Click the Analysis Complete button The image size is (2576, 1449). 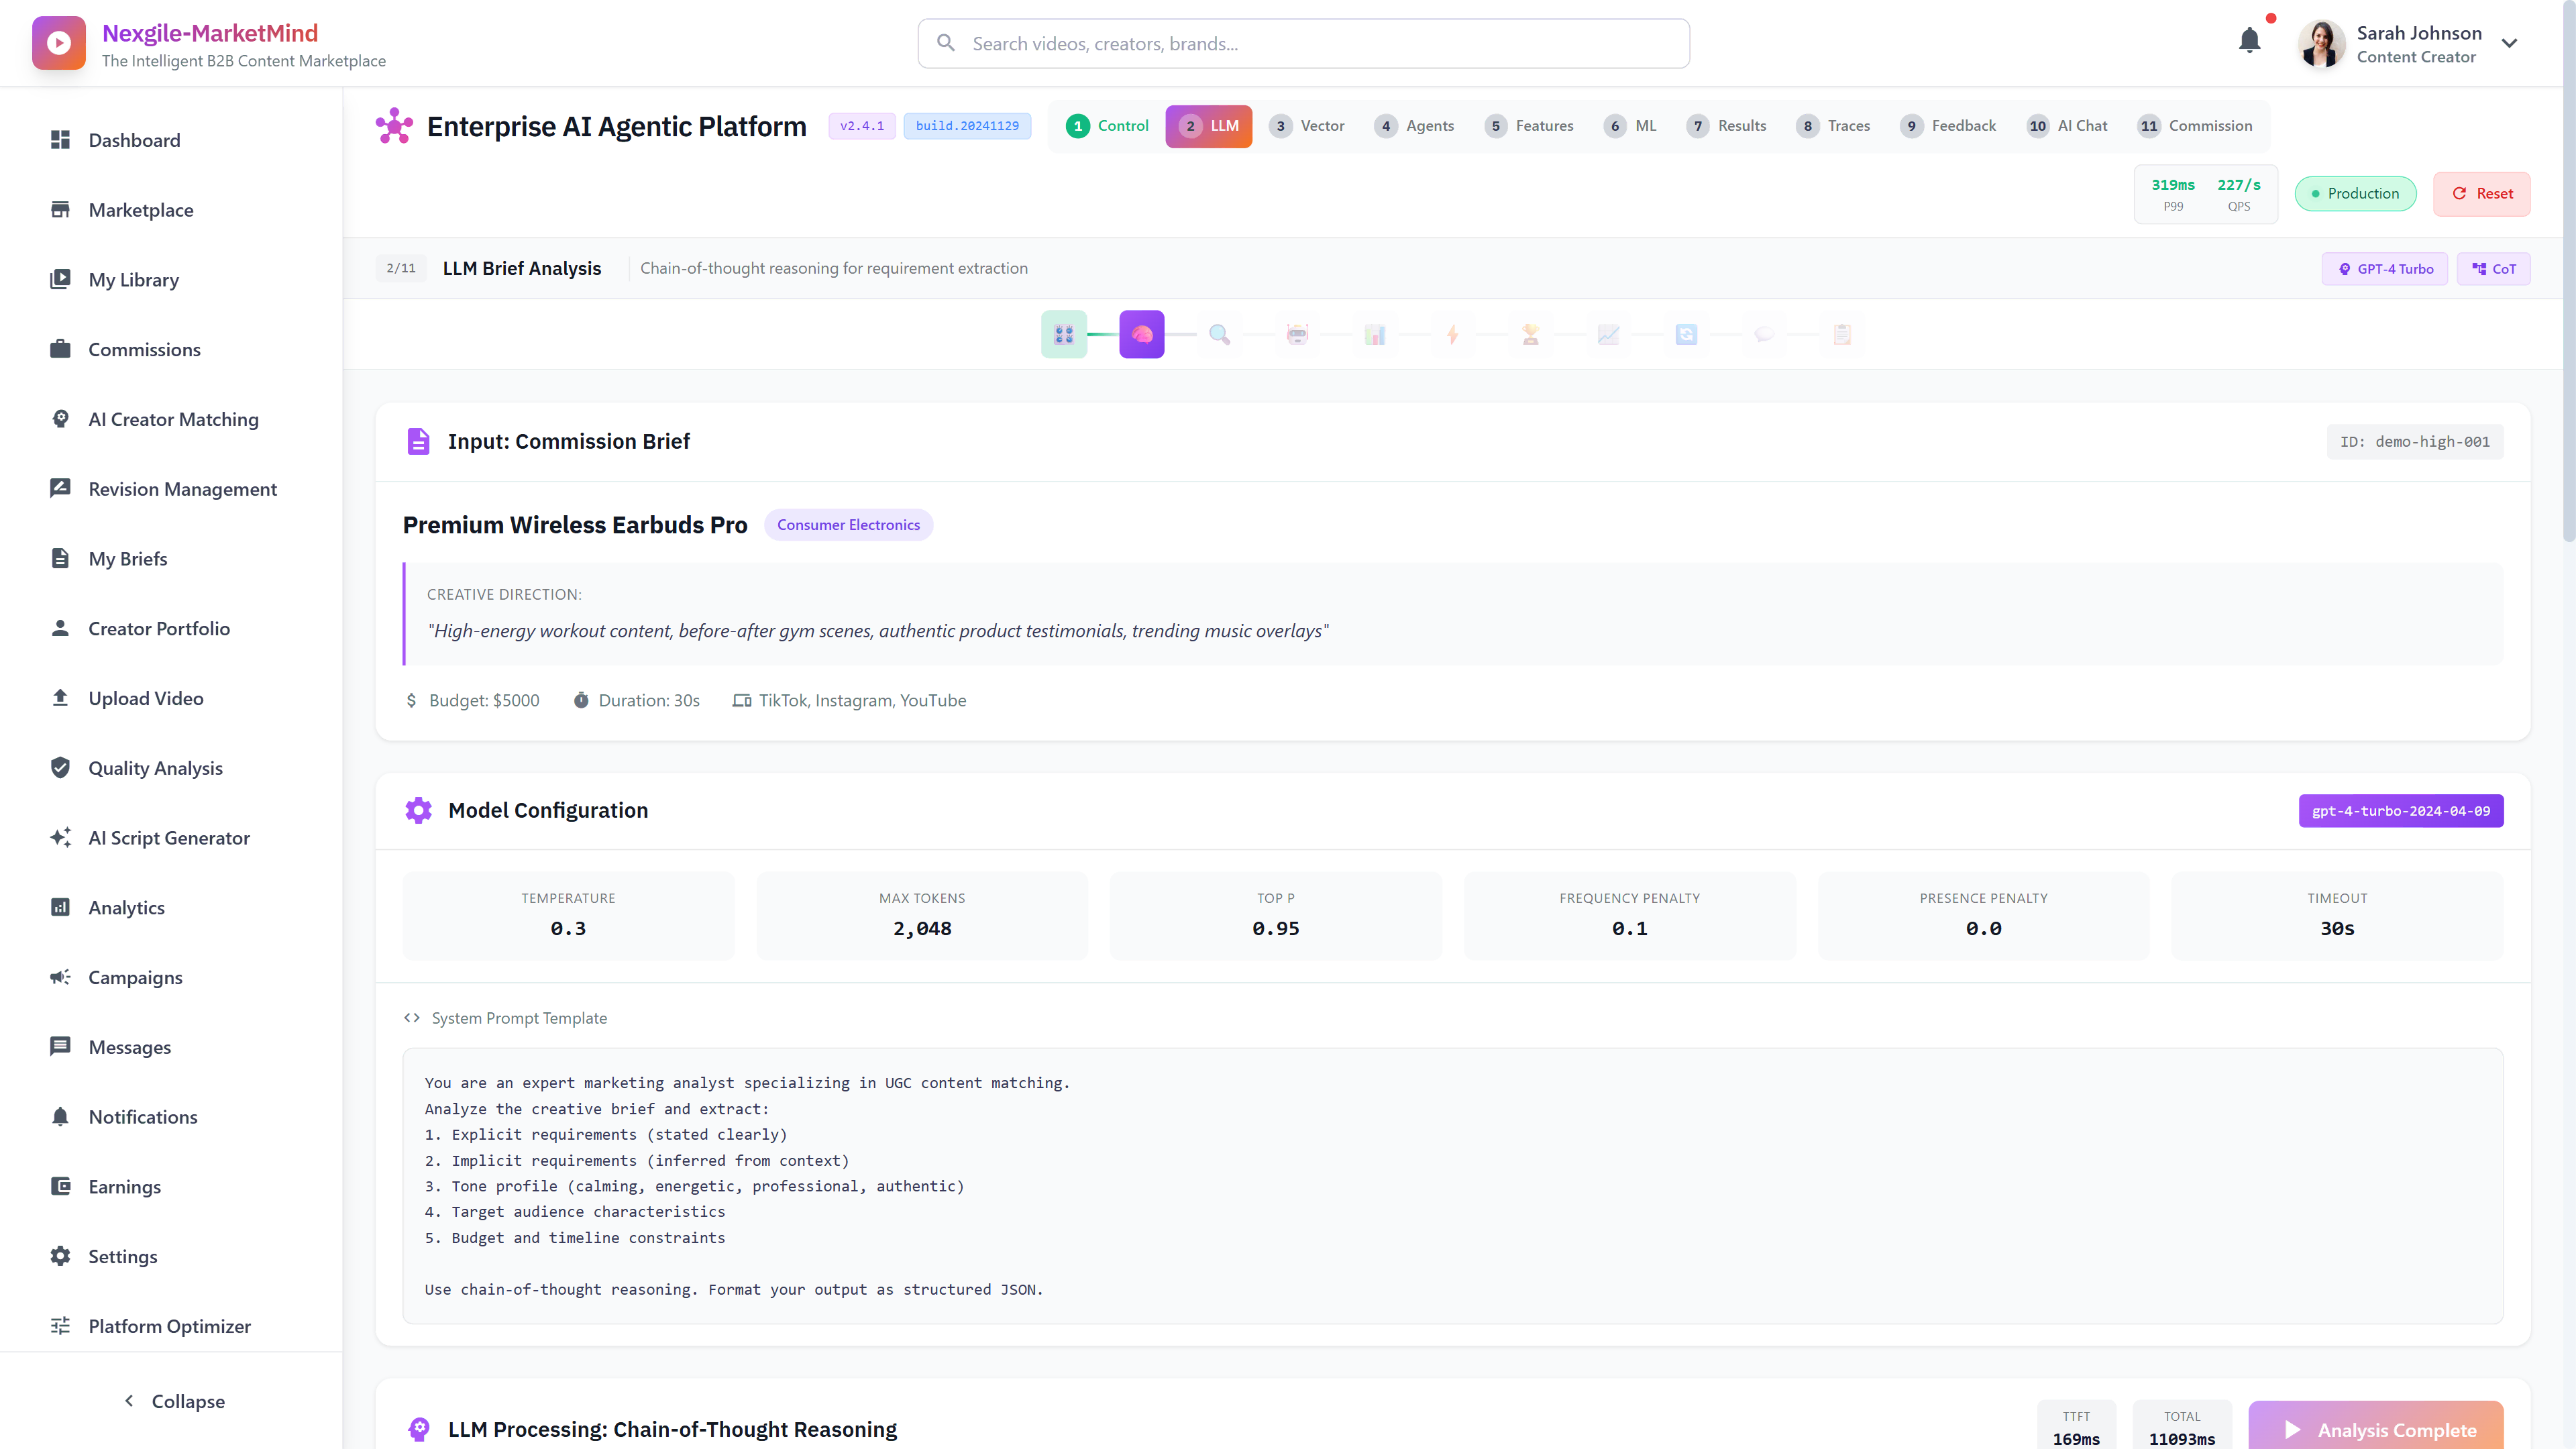click(x=2375, y=1429)
